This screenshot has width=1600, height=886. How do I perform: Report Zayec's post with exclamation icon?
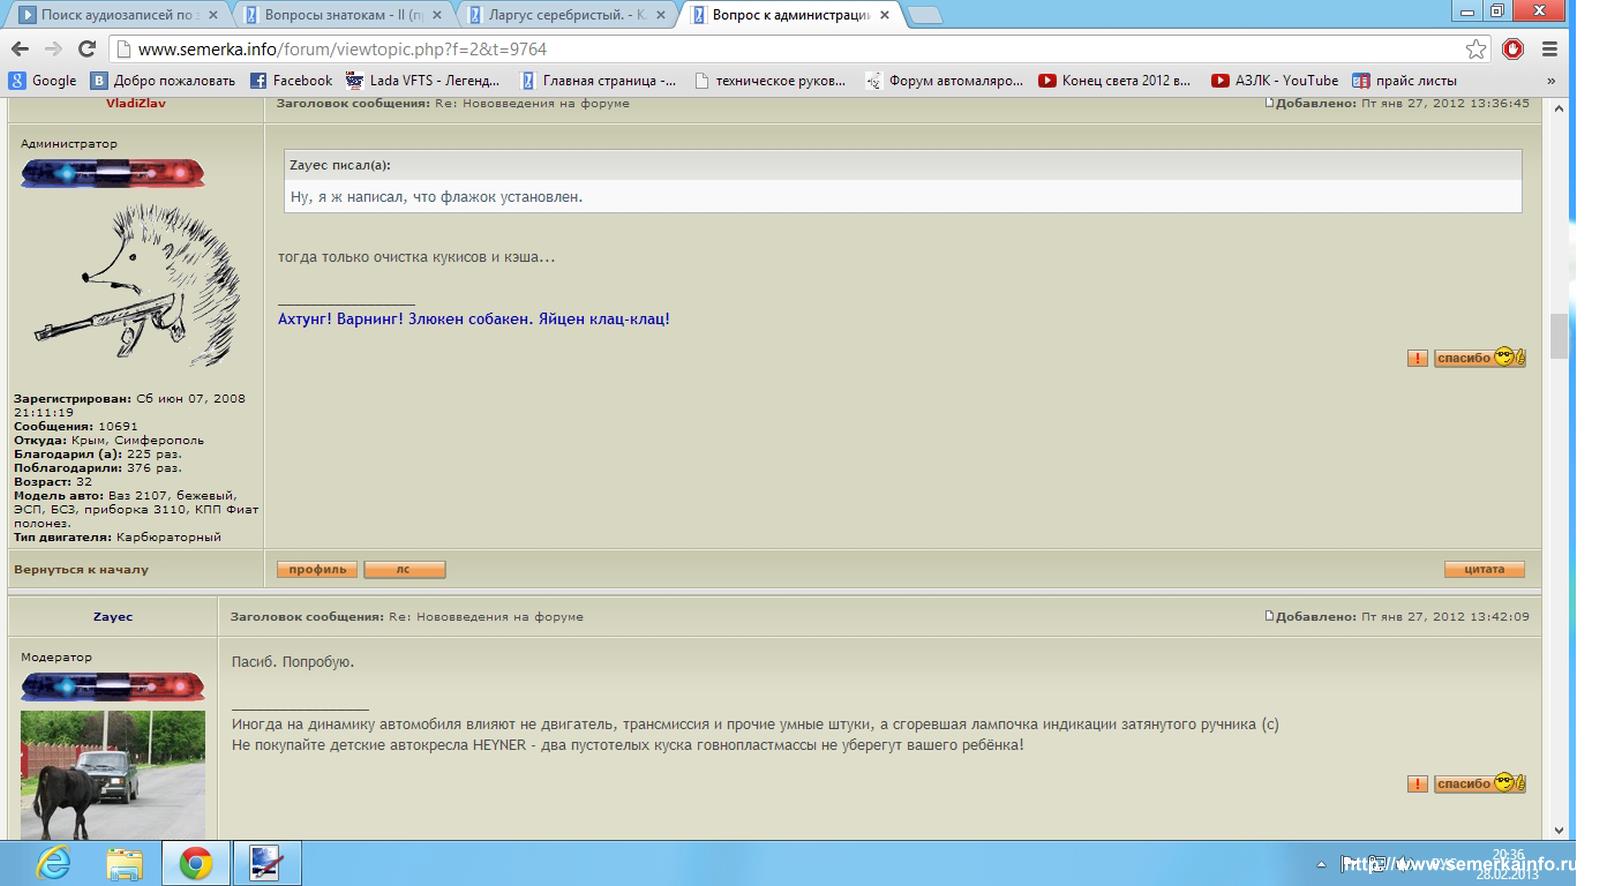tap(1417, 784)
